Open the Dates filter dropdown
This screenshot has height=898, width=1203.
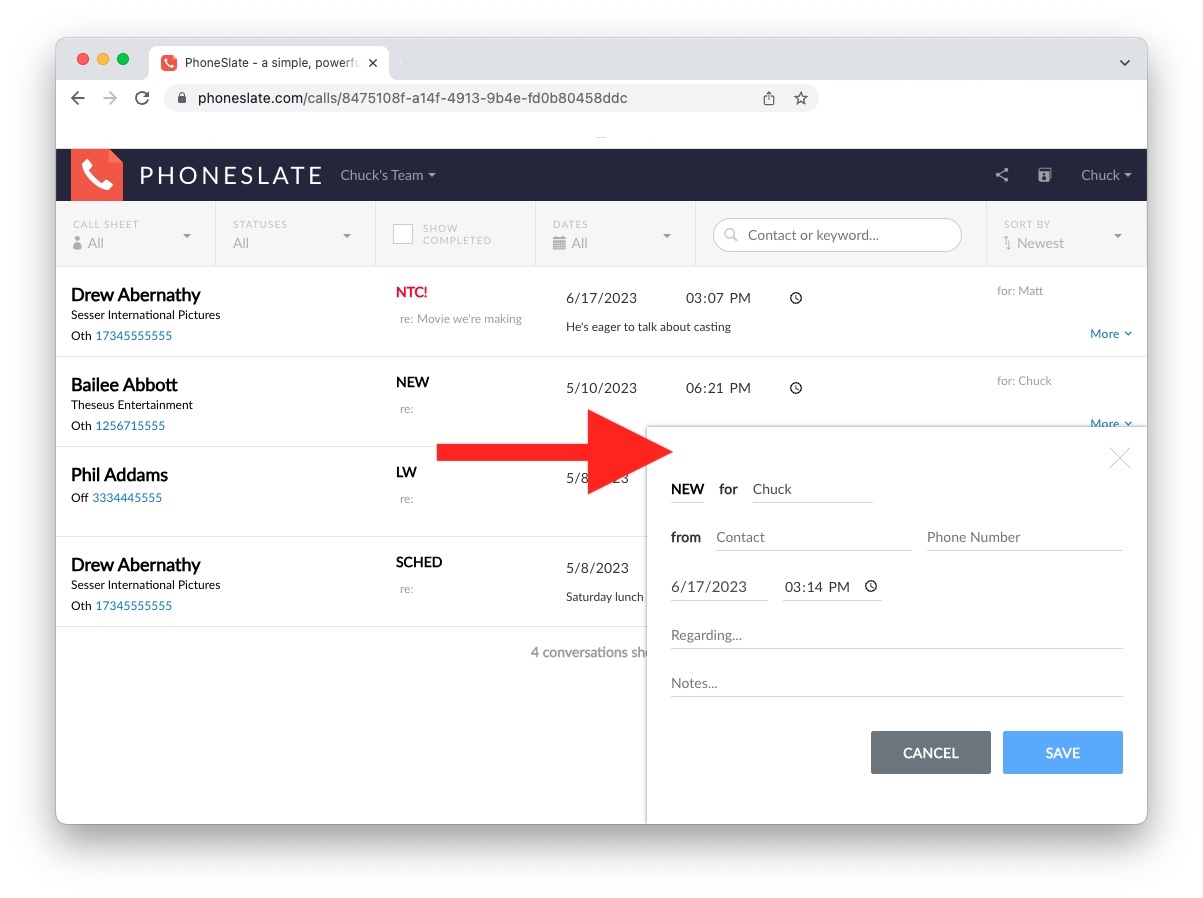(613, 235)
